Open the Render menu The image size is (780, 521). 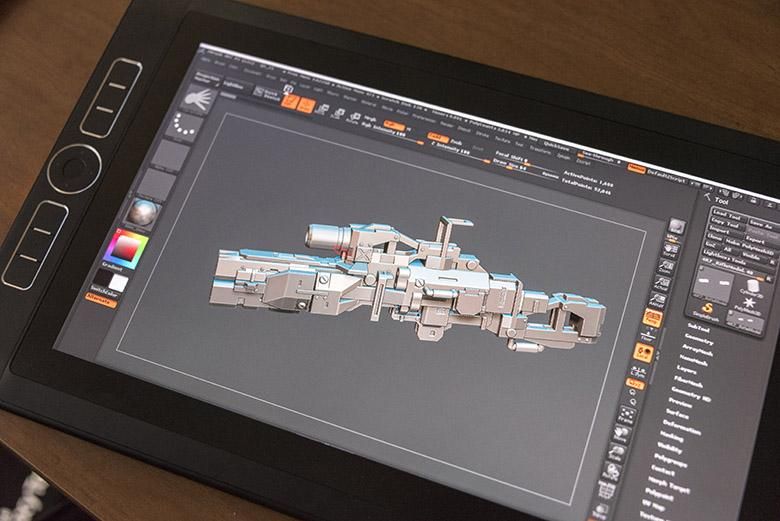(x=447, y=124)
